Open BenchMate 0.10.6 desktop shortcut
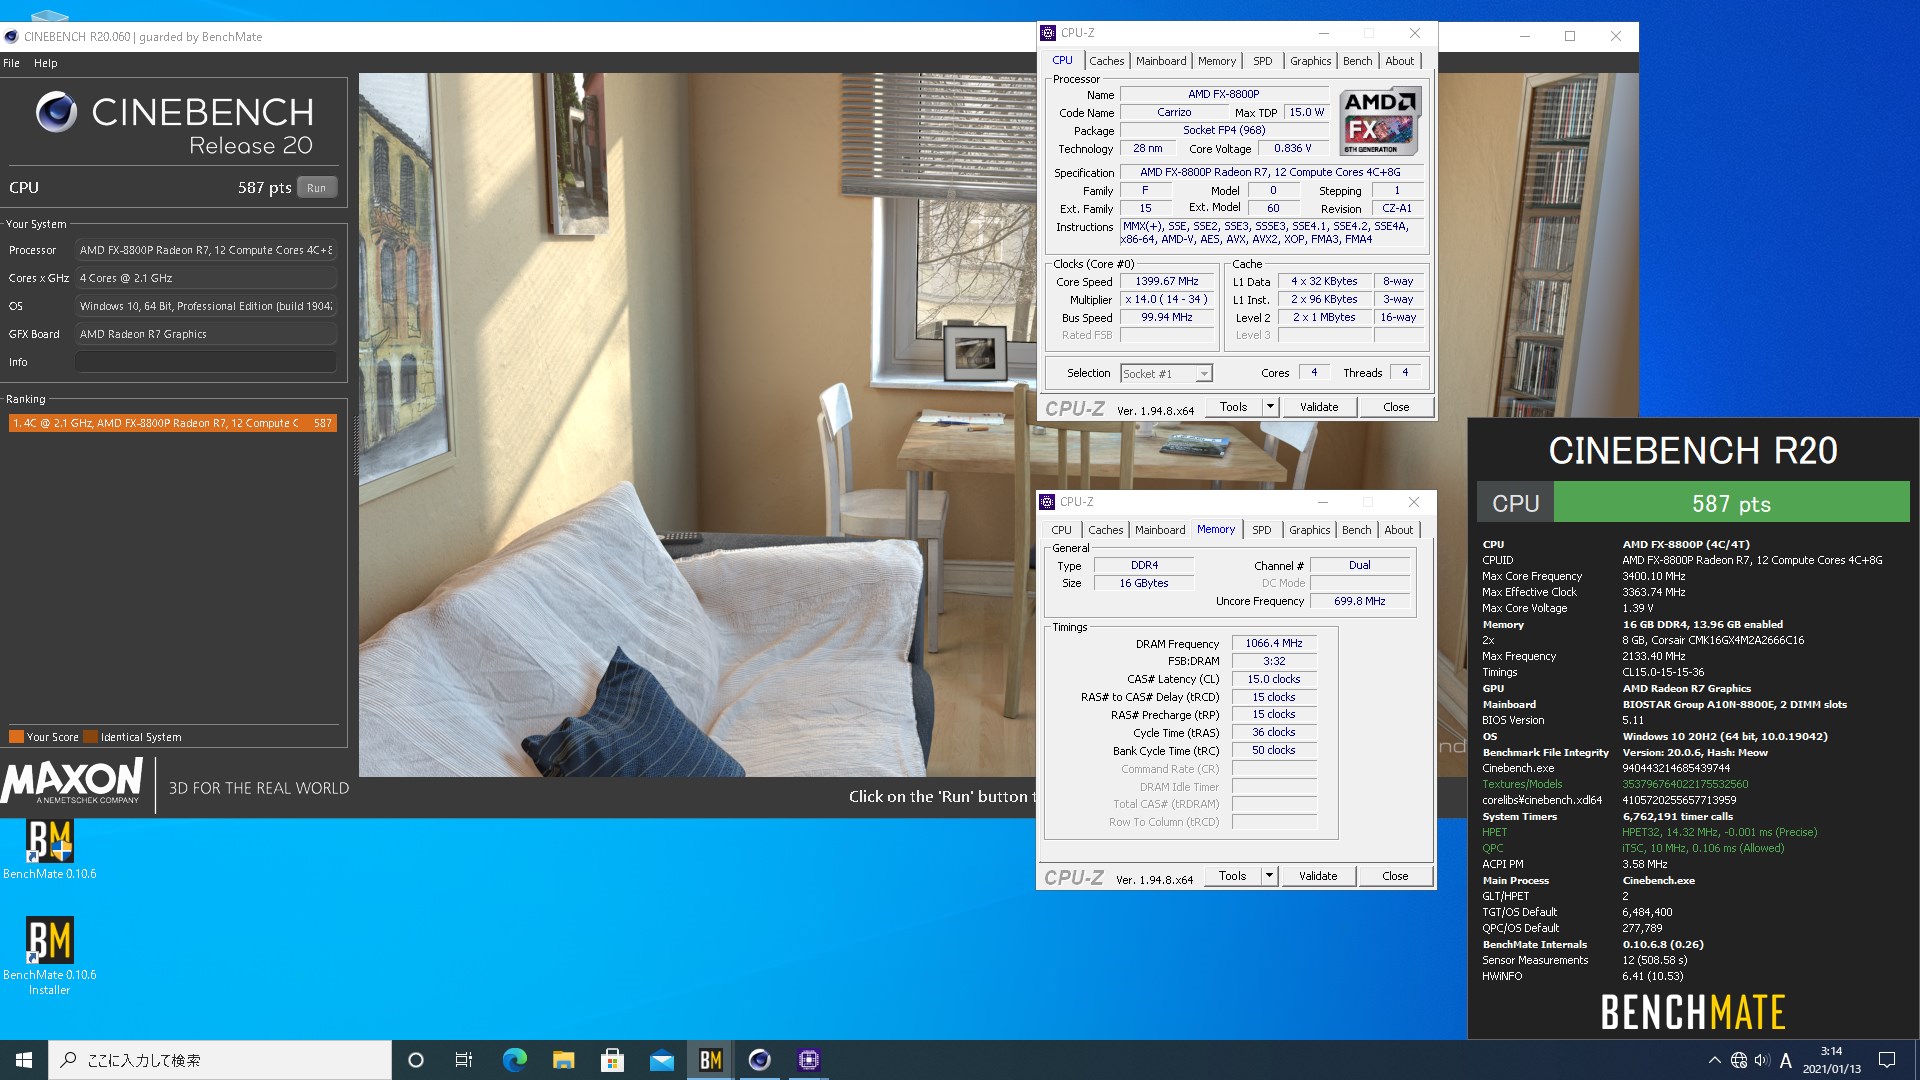Image resolution: width=1920 pixels, height=1080 pixels. pyautogui.click(x=49, y=850)
